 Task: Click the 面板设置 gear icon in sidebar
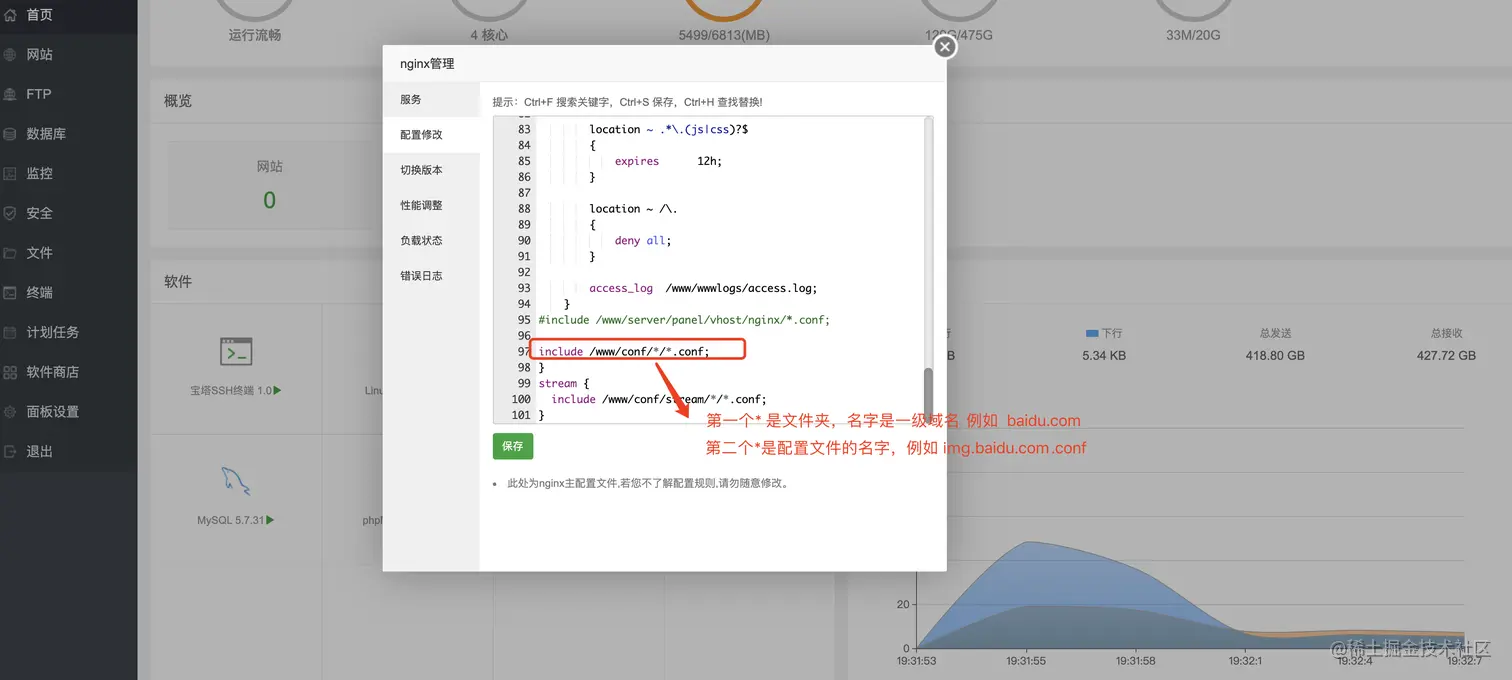pos(11,412)
